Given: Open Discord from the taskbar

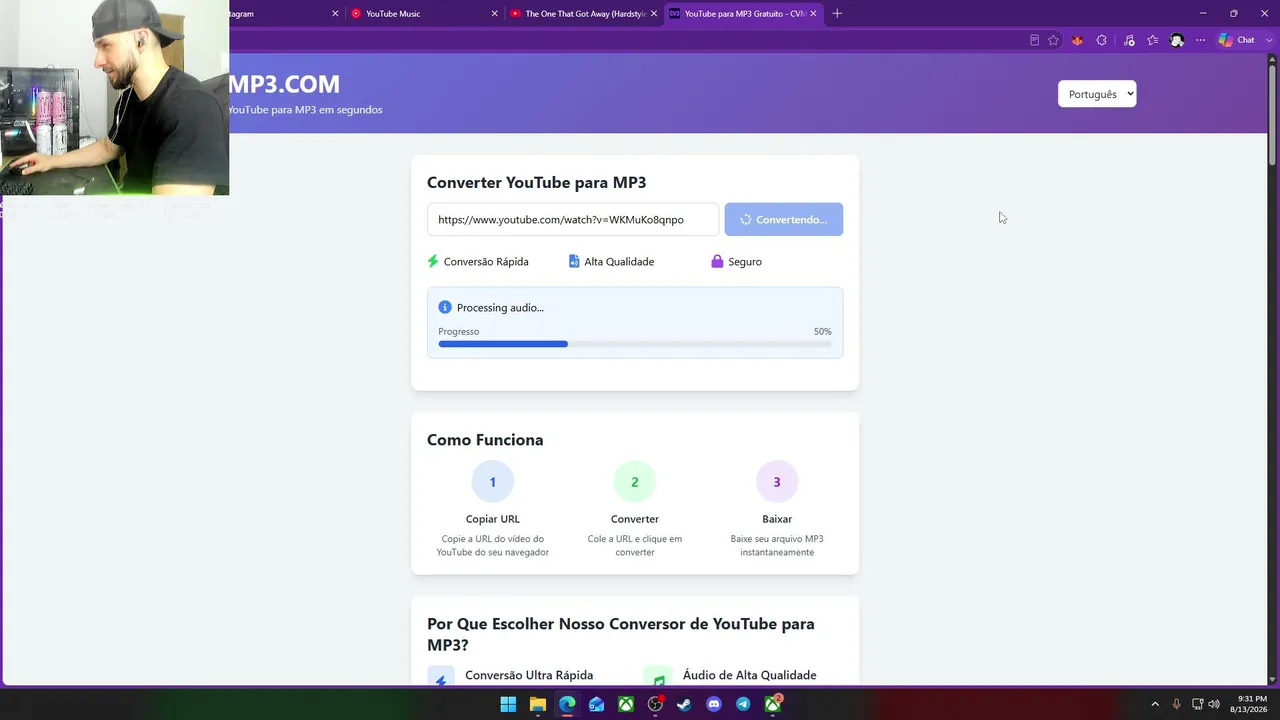Looking at the screenshot, I should [714, 704].
